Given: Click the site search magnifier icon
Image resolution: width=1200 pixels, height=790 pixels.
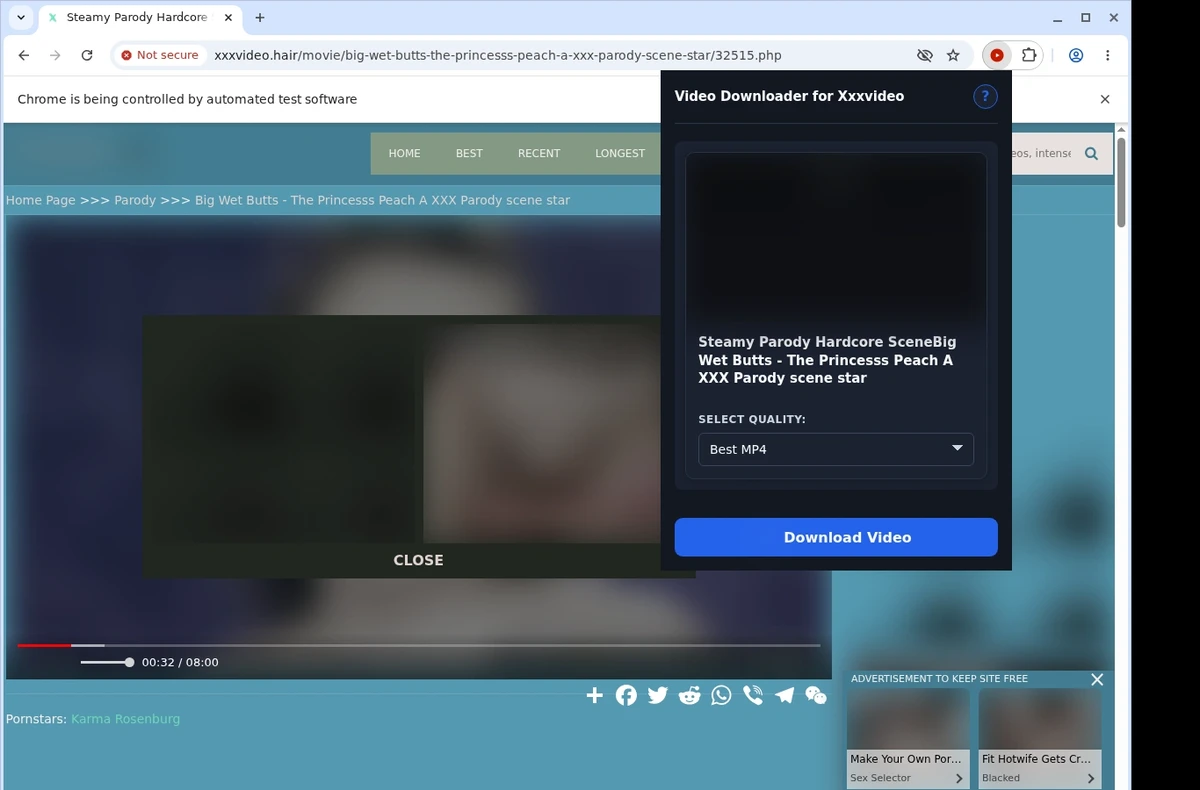Looking at the screenshot, I should [1091, 153].
